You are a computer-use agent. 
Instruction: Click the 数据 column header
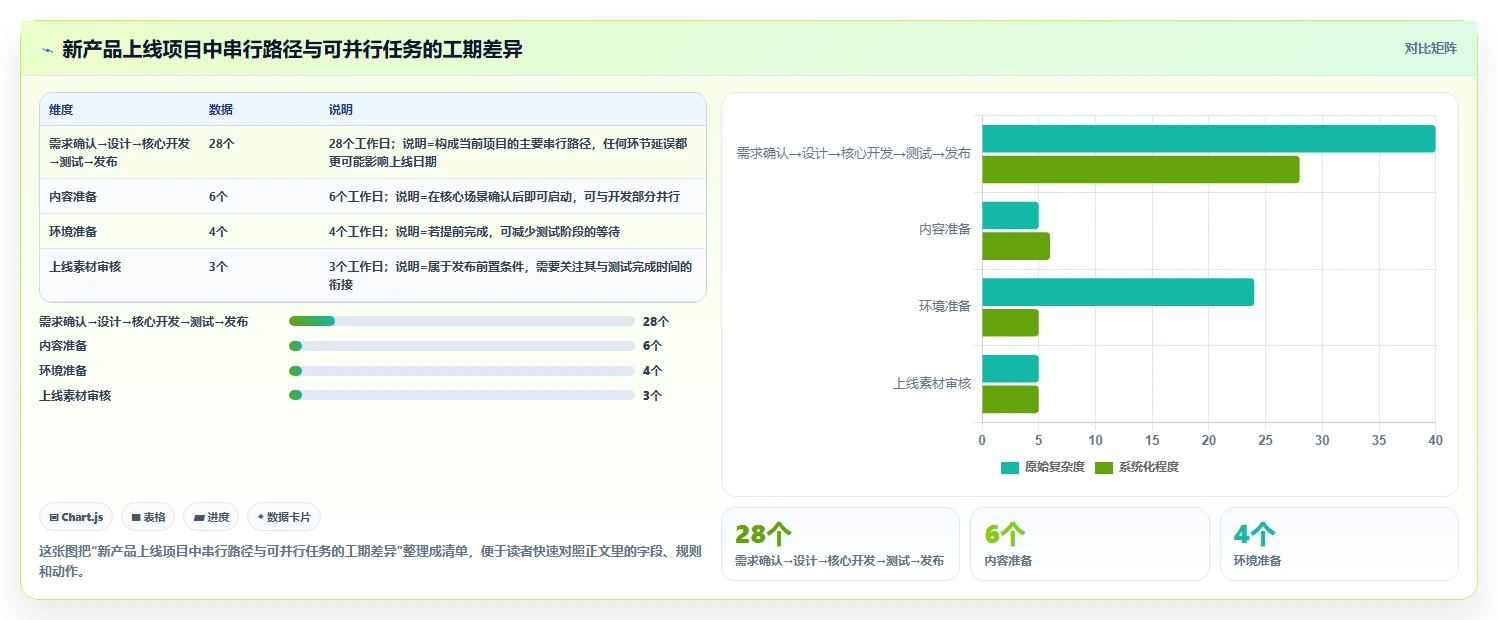221,110
